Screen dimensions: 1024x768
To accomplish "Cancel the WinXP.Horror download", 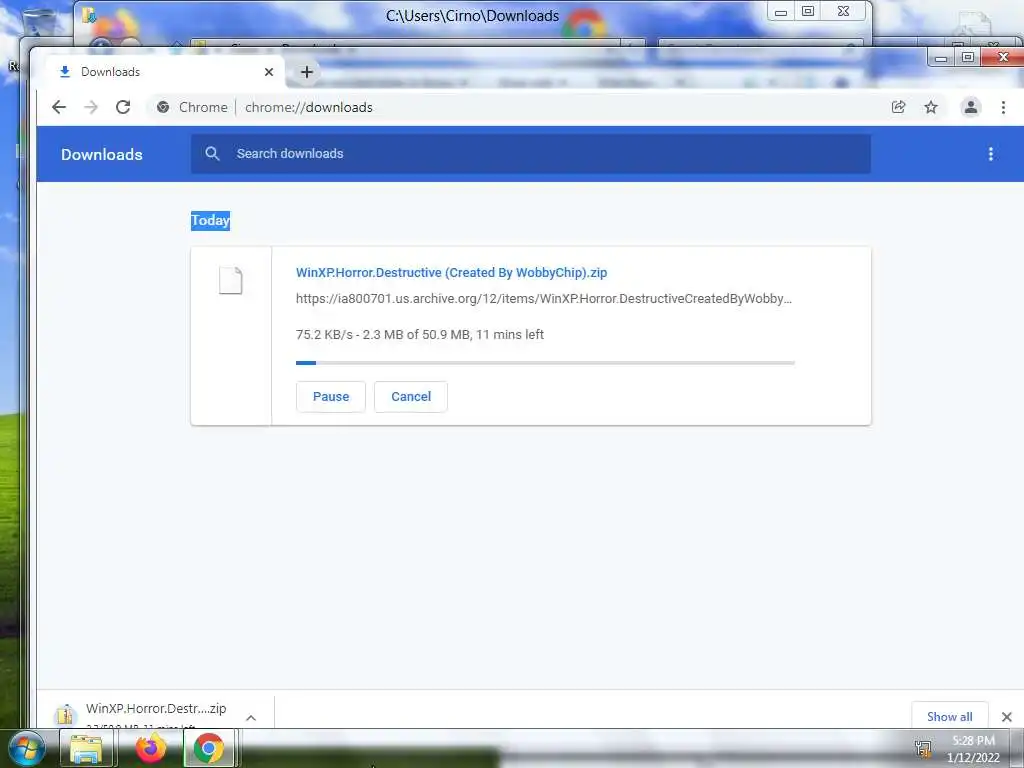I will click(x=411, y=396).
